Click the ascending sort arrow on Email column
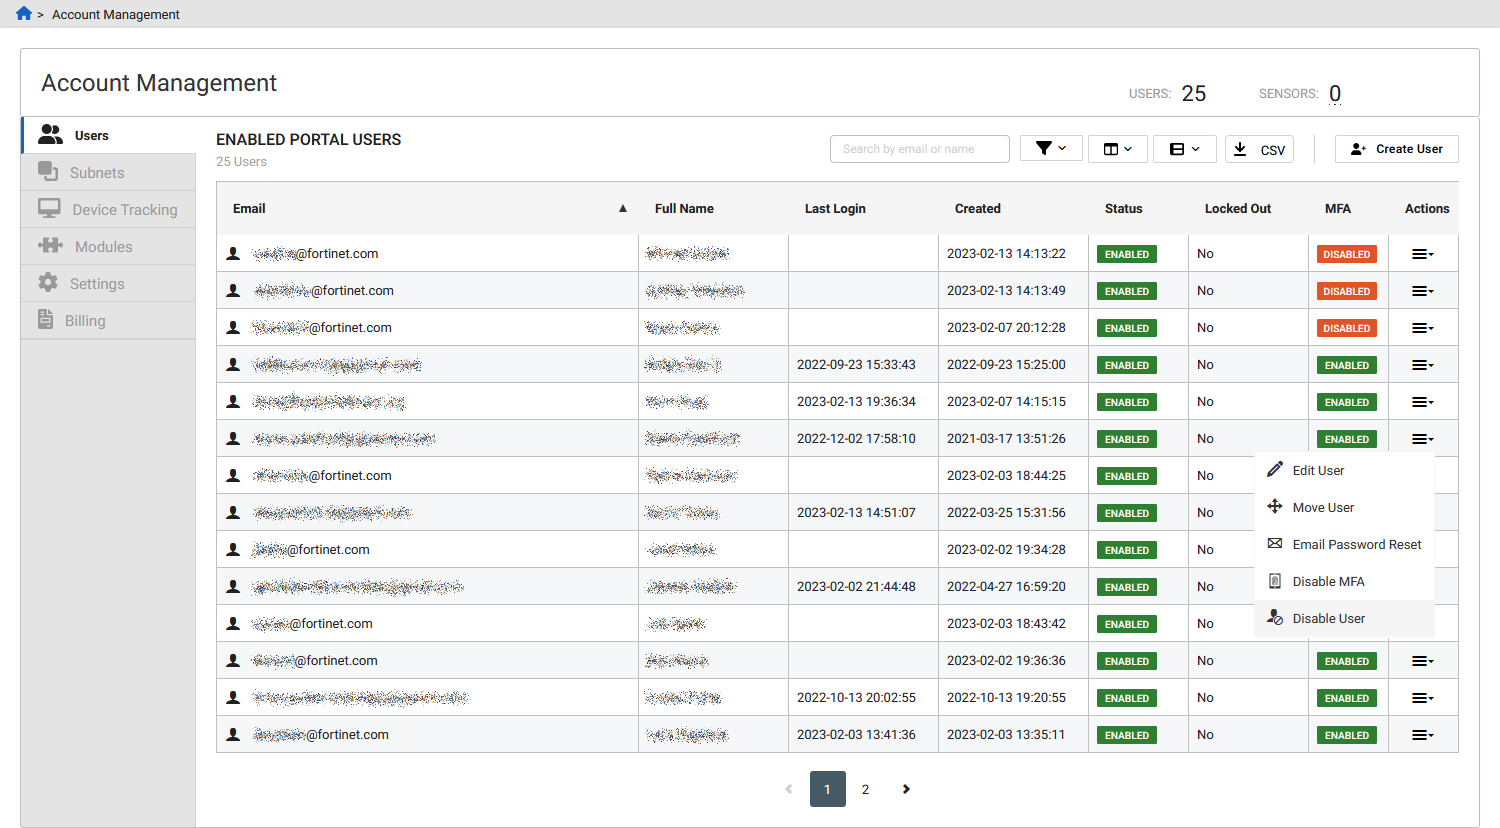This screenshot has height=828, width=1500. coord(622,208)
